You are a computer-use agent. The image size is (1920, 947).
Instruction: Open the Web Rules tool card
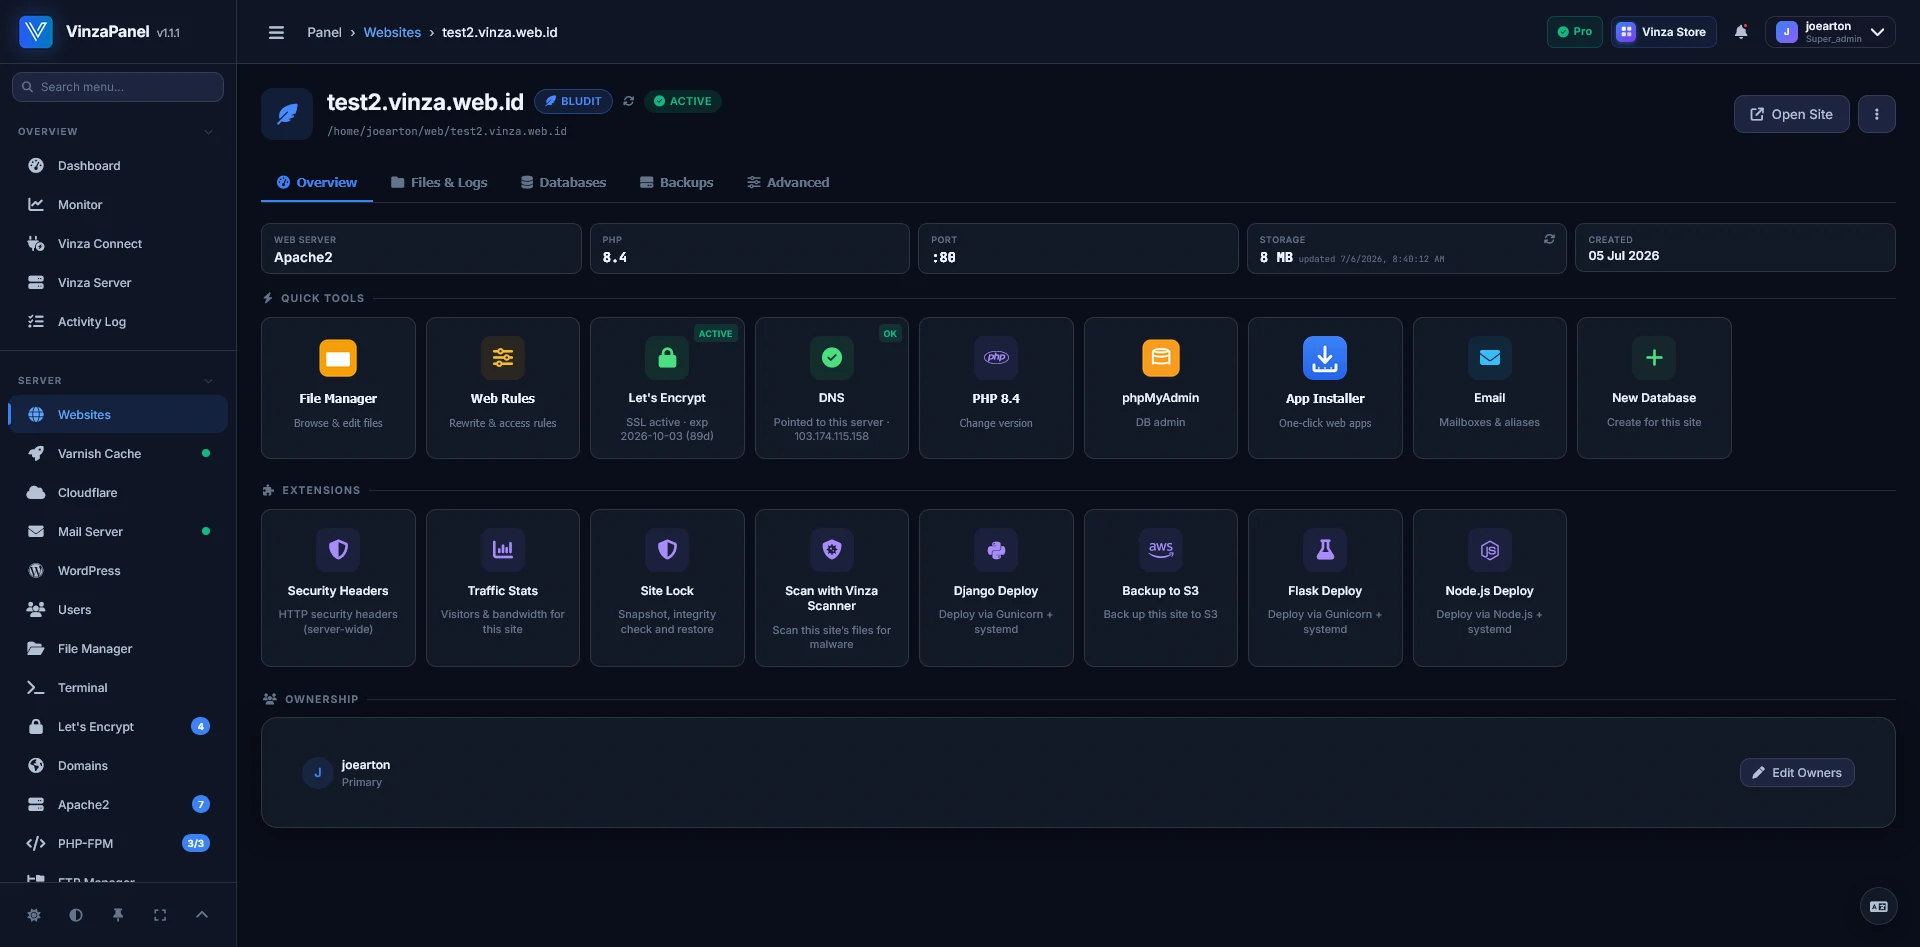(502, 388)
